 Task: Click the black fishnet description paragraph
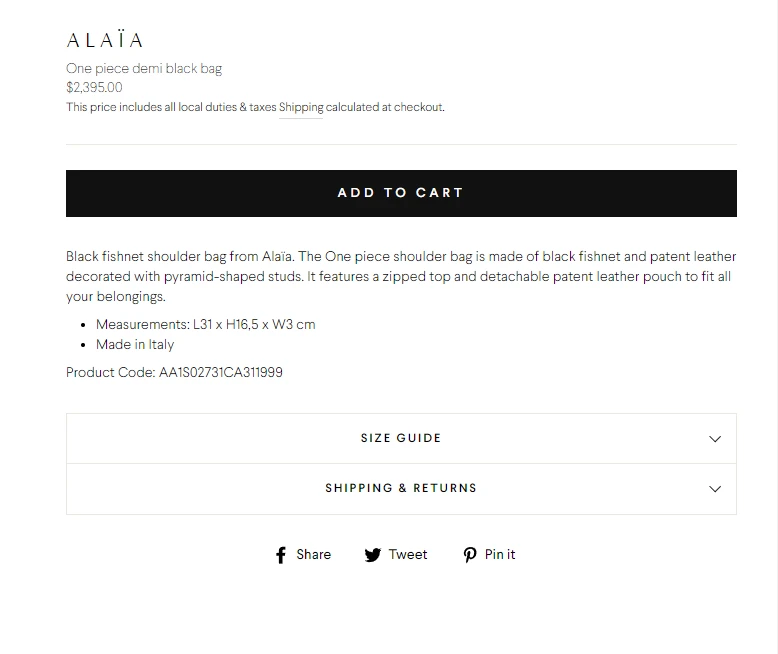tap(401, 276)
